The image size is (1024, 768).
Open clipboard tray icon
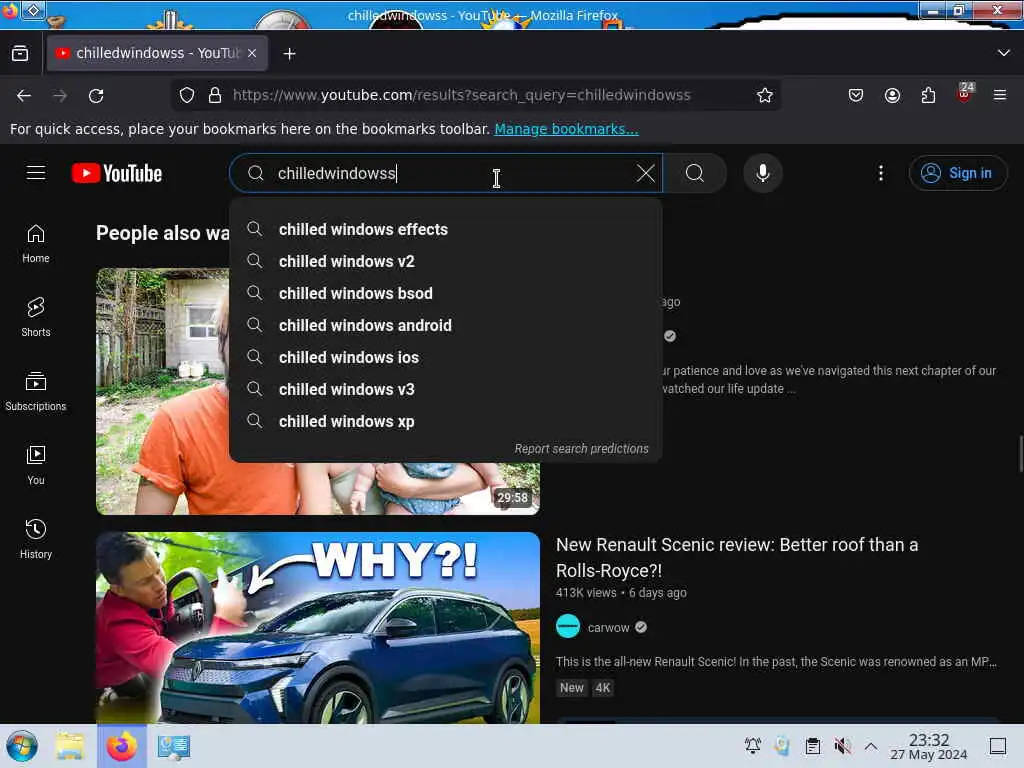coord(812,746)
